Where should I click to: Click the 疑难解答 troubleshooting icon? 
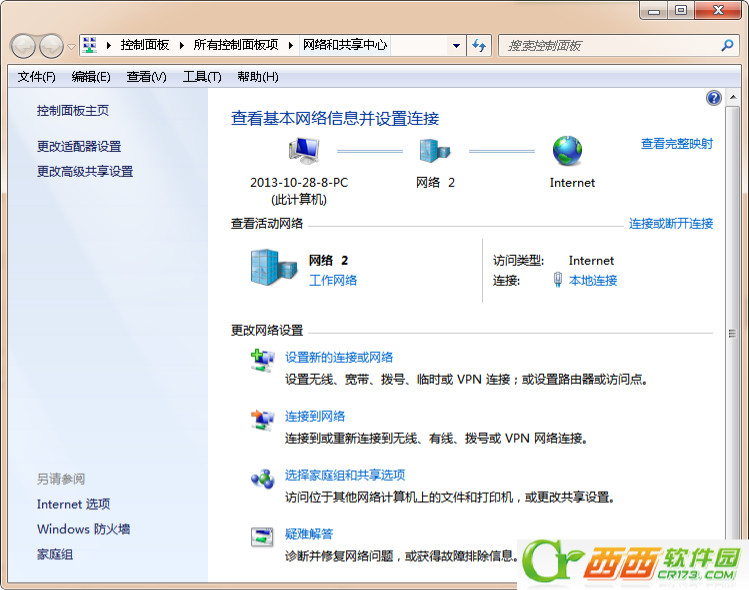click(x=262, y=538)
